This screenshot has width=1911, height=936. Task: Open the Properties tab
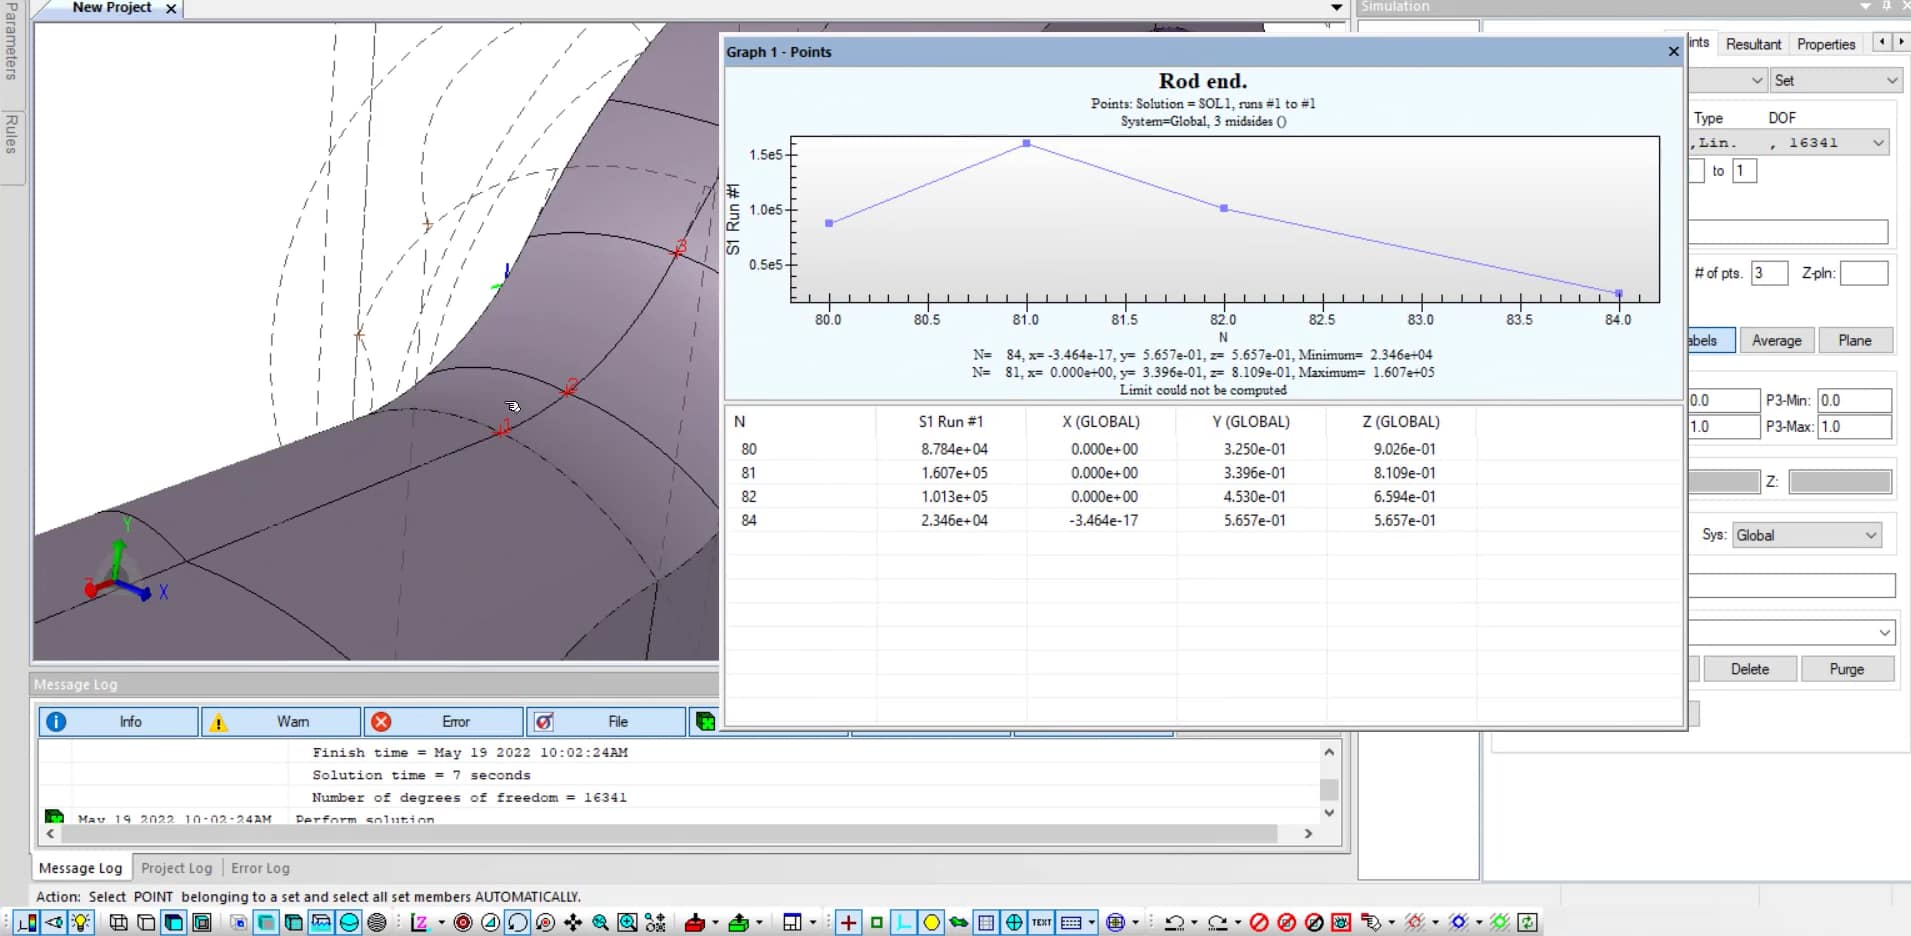point(1825,44)
